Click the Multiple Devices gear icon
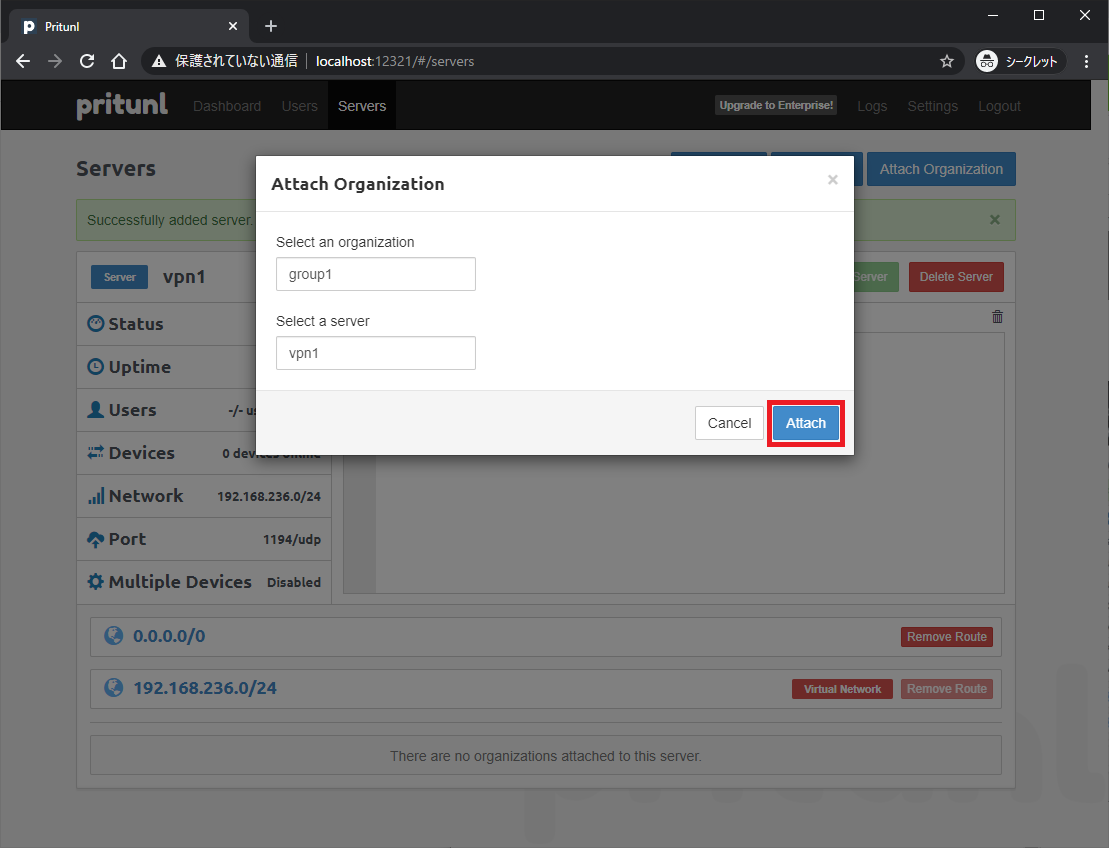 pyautogui.click(x=95, y=582)
